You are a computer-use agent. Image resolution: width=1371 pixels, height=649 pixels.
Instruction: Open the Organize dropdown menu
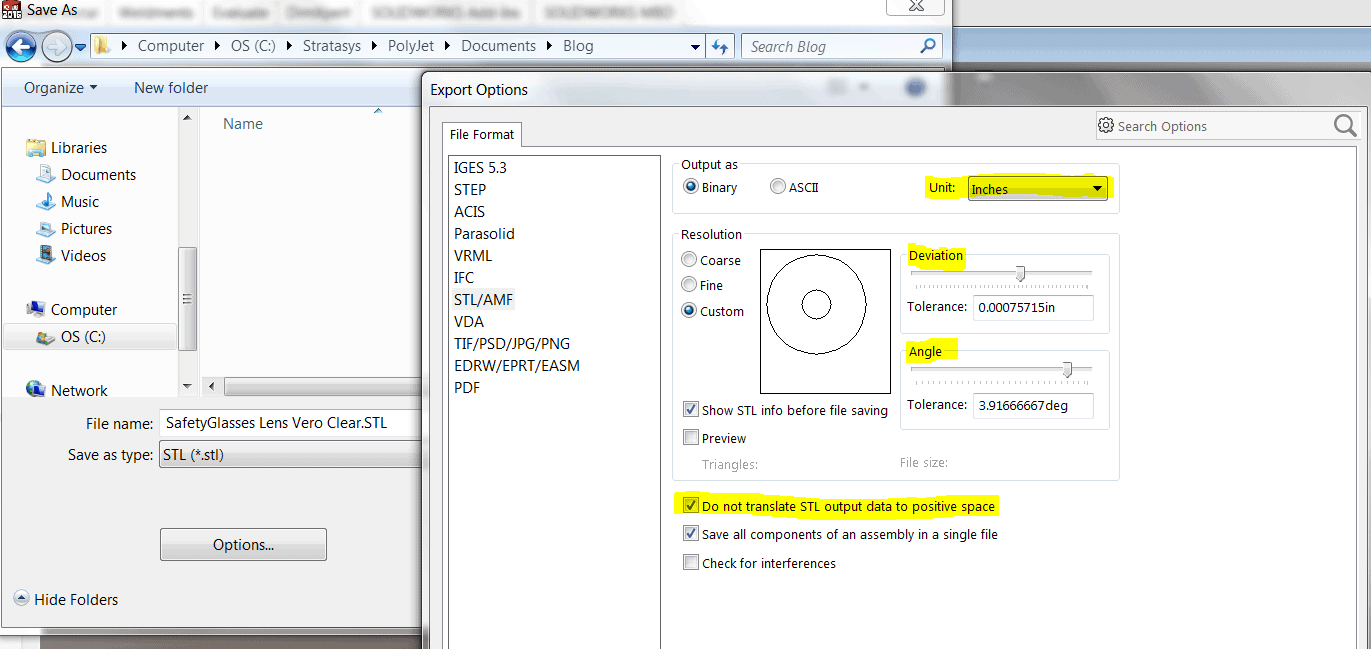(61, 88)
